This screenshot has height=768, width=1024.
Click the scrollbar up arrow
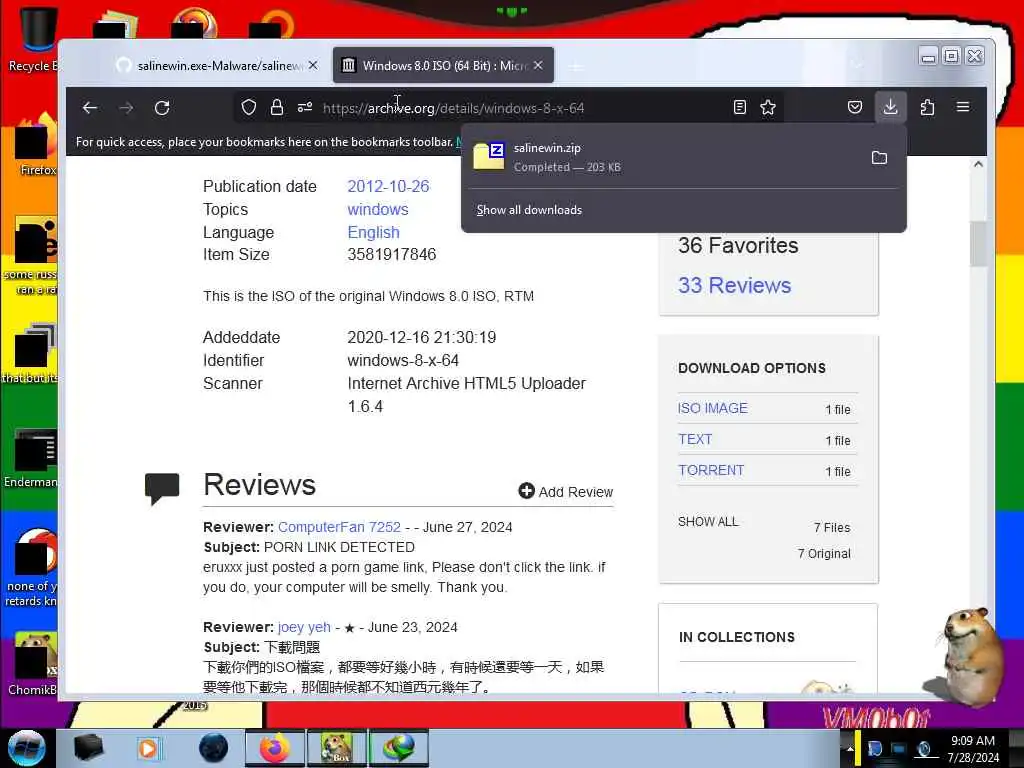pos(978,164)
